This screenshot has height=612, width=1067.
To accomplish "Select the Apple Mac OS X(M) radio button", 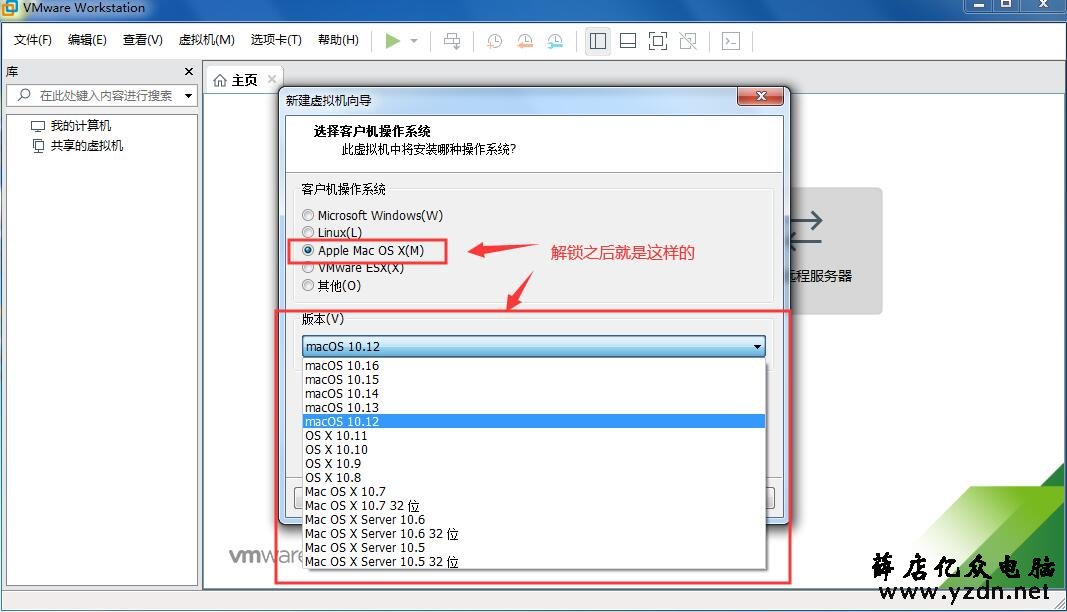I will pos(308,251).
